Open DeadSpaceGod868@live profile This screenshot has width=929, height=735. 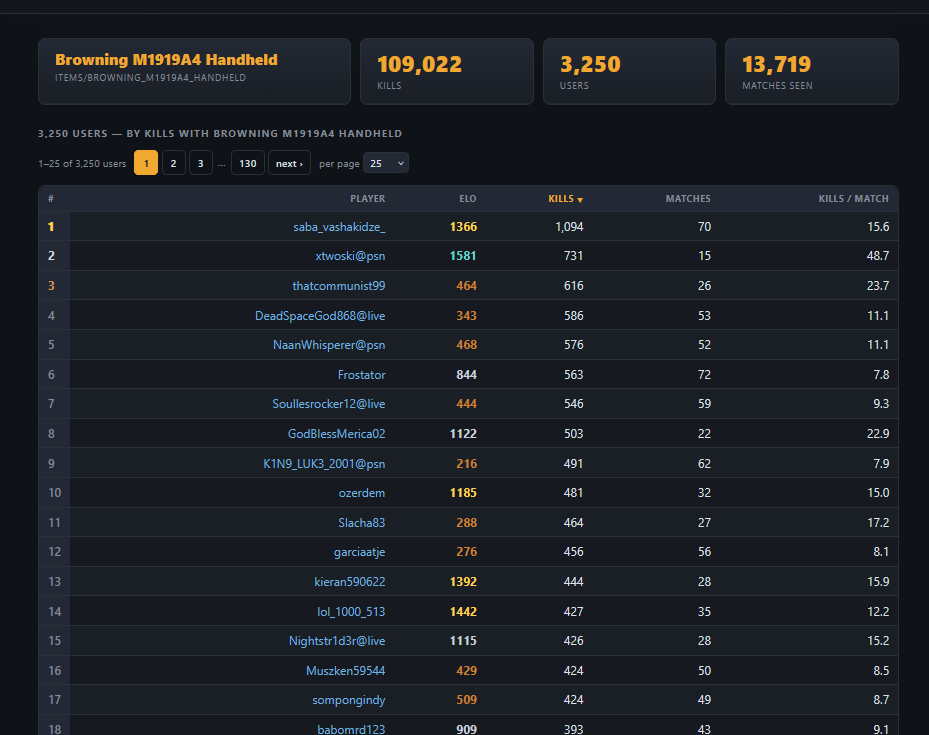[x=320, y=316]
